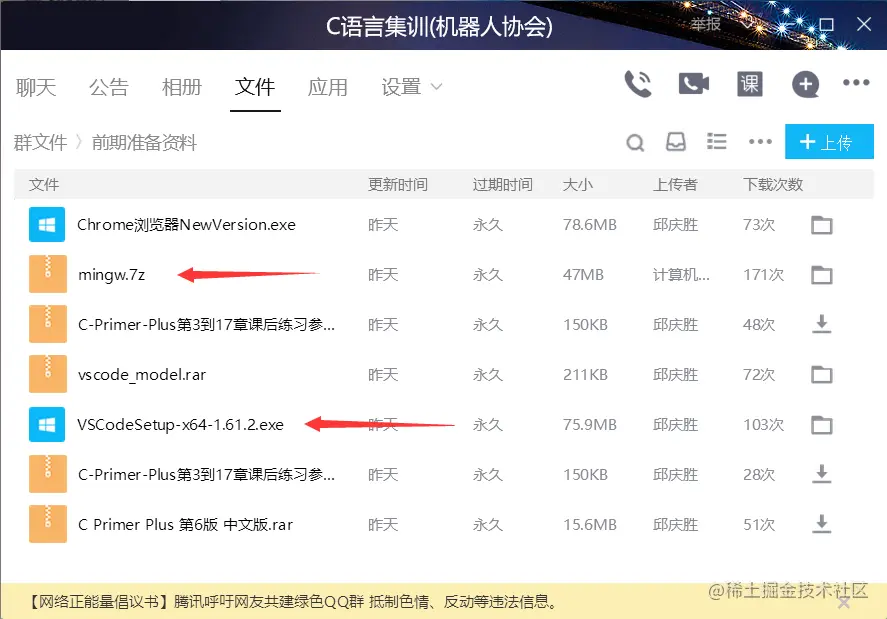Viewport: 887px width, 619px height.
Task: Click uploader 计算机... in mingw row
Action: (x=681, y=274)
